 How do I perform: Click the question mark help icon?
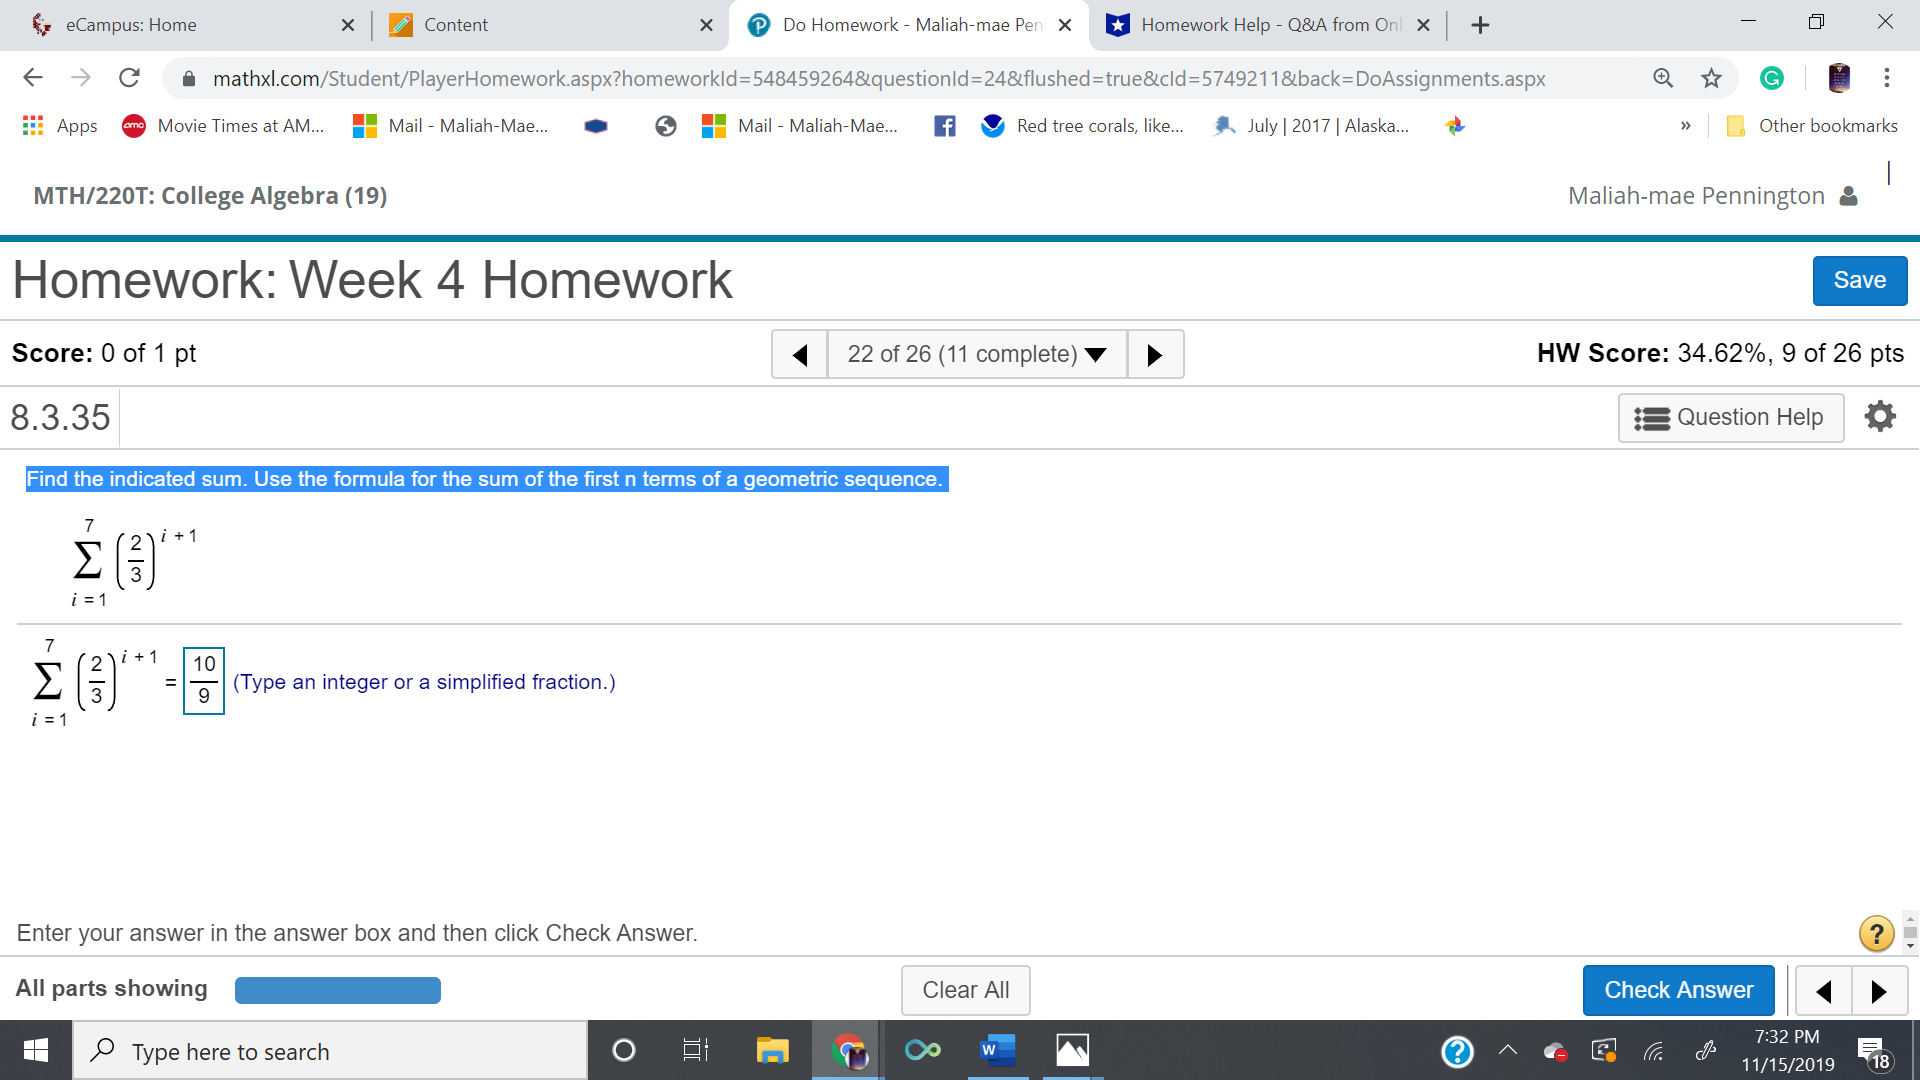(x=1876, y=933)
